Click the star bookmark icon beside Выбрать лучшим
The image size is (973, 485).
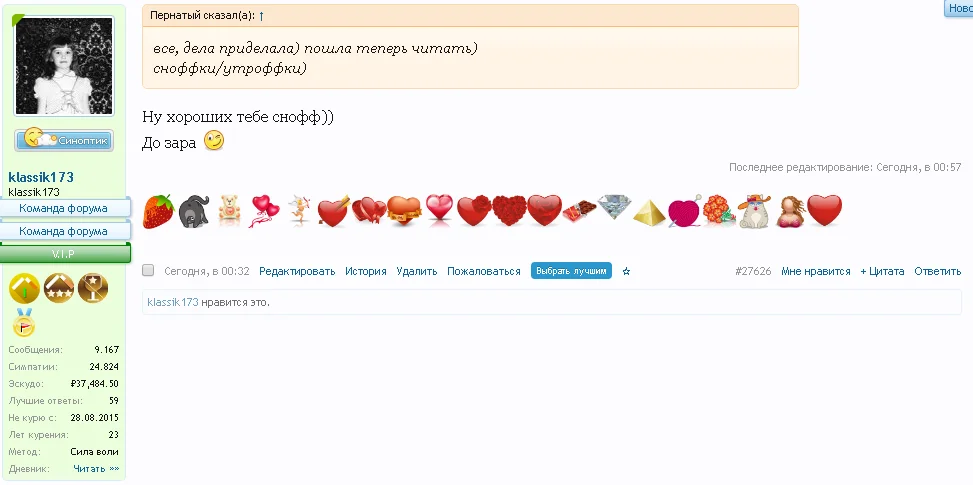point(626,271)
